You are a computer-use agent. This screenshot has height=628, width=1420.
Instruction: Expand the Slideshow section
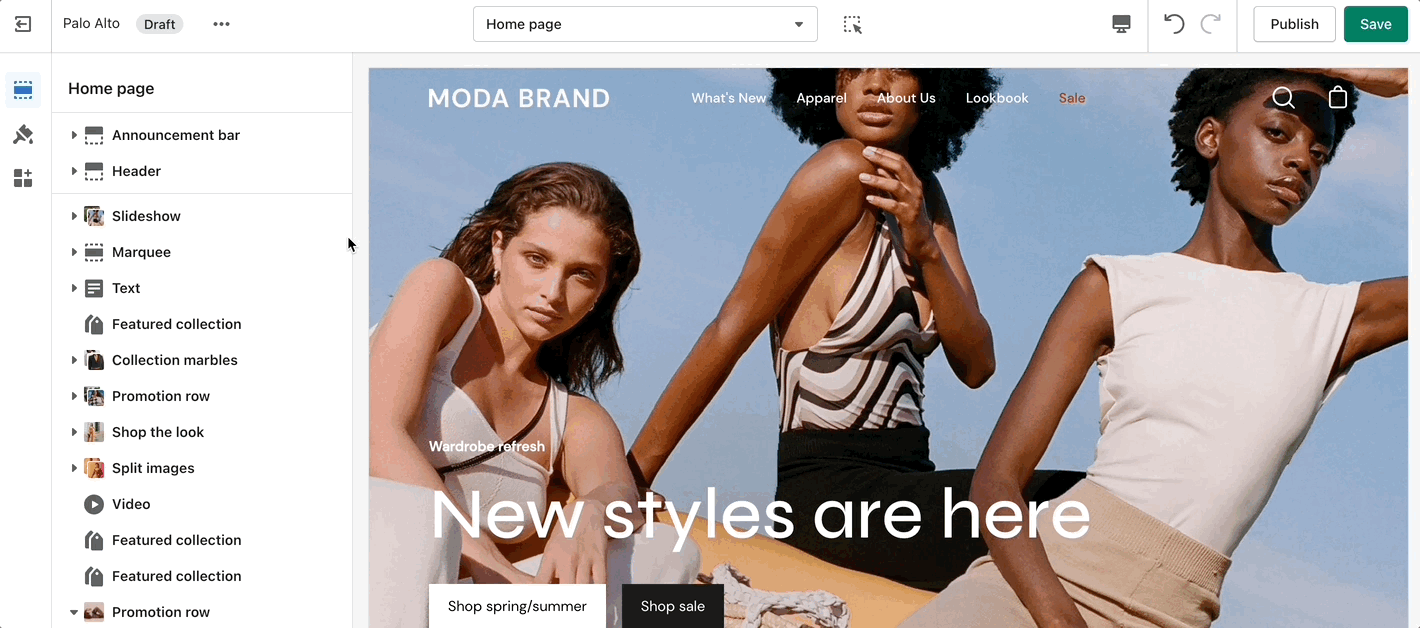pos(74,216)
